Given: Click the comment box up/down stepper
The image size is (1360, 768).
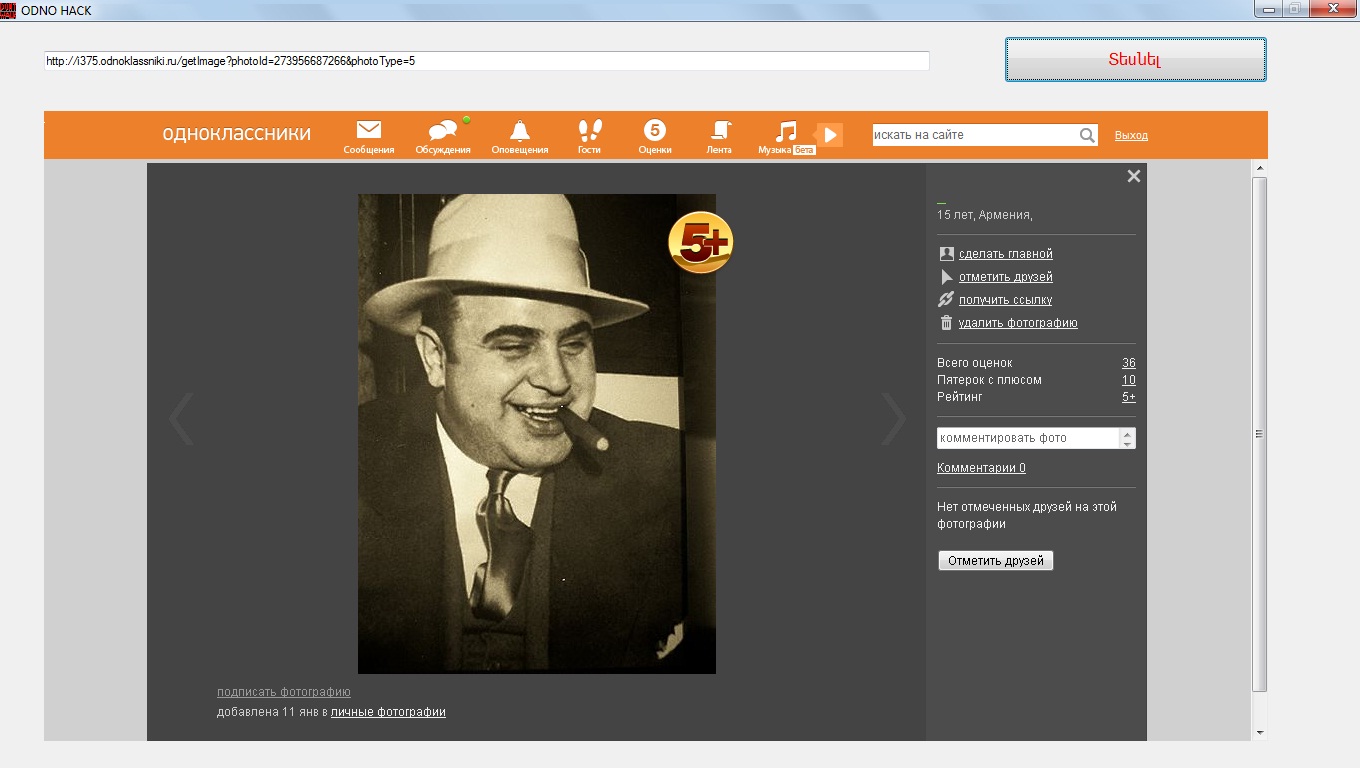Looking at the screenshot, I should 1127,438.
